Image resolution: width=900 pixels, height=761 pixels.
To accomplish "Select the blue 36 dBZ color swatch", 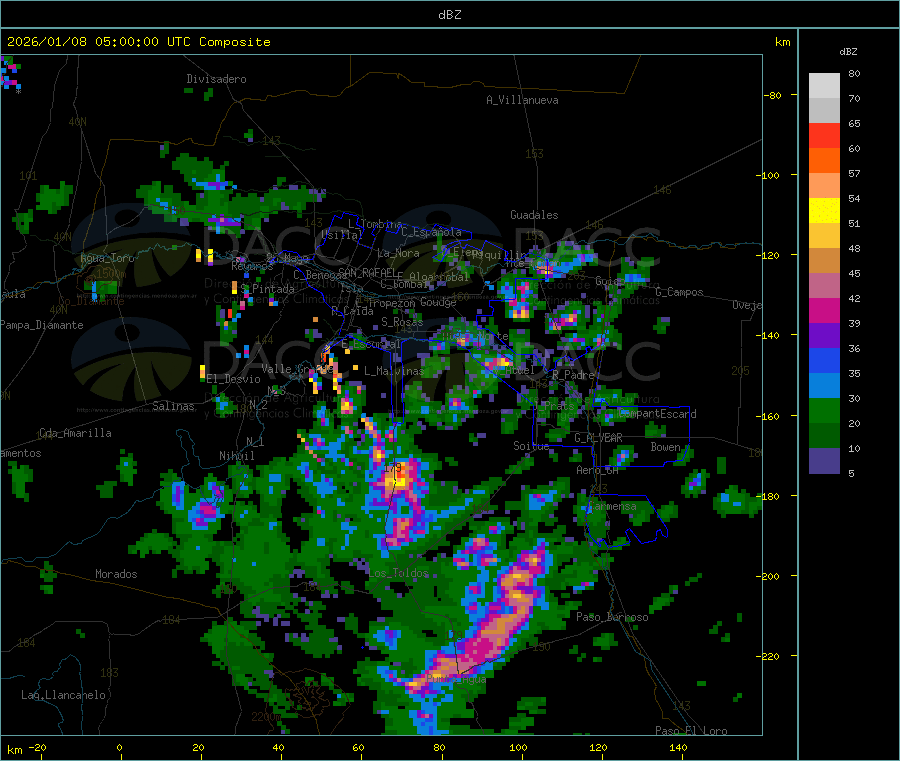I will (x=824, y=360).
